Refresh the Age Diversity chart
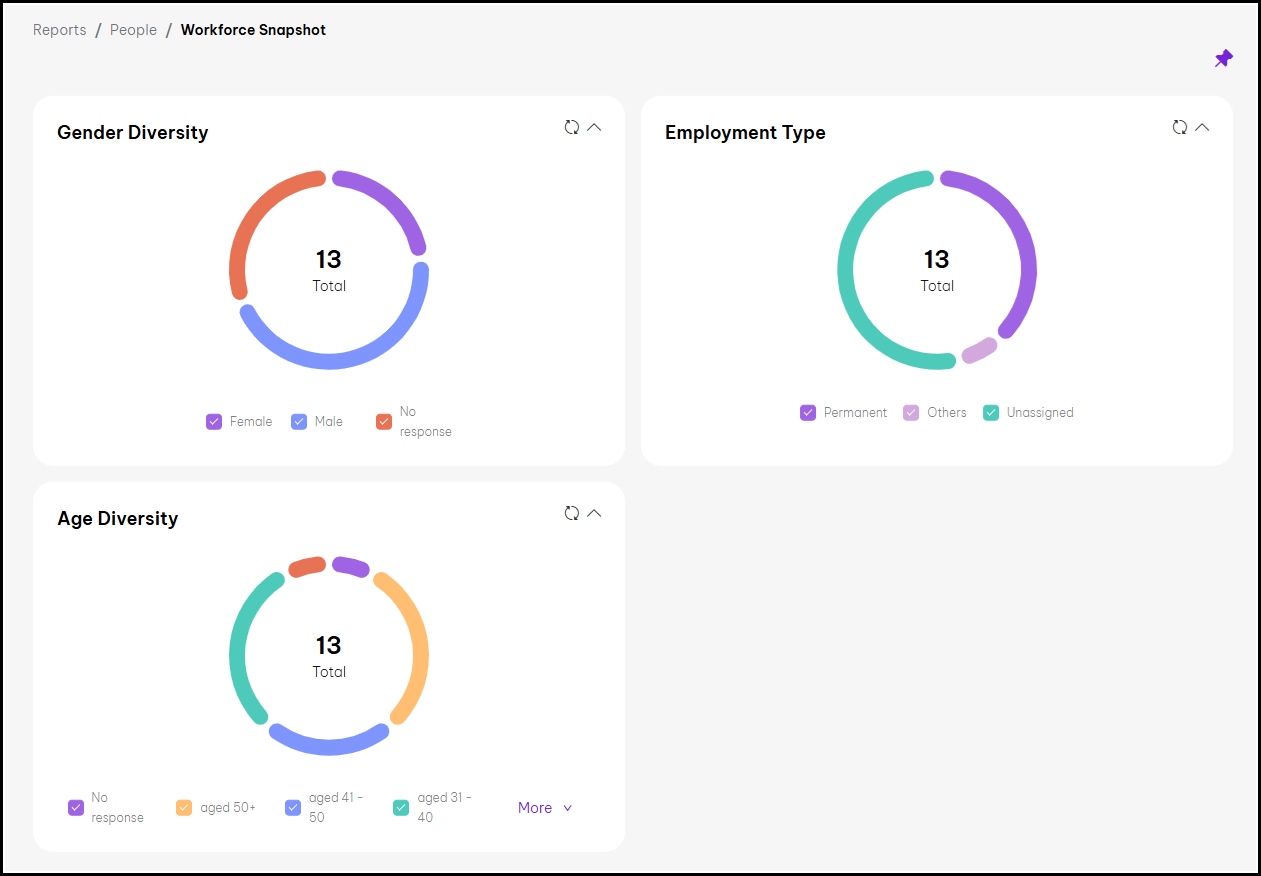The height and width of the screenshot is (876, 1261). [571, 513]
